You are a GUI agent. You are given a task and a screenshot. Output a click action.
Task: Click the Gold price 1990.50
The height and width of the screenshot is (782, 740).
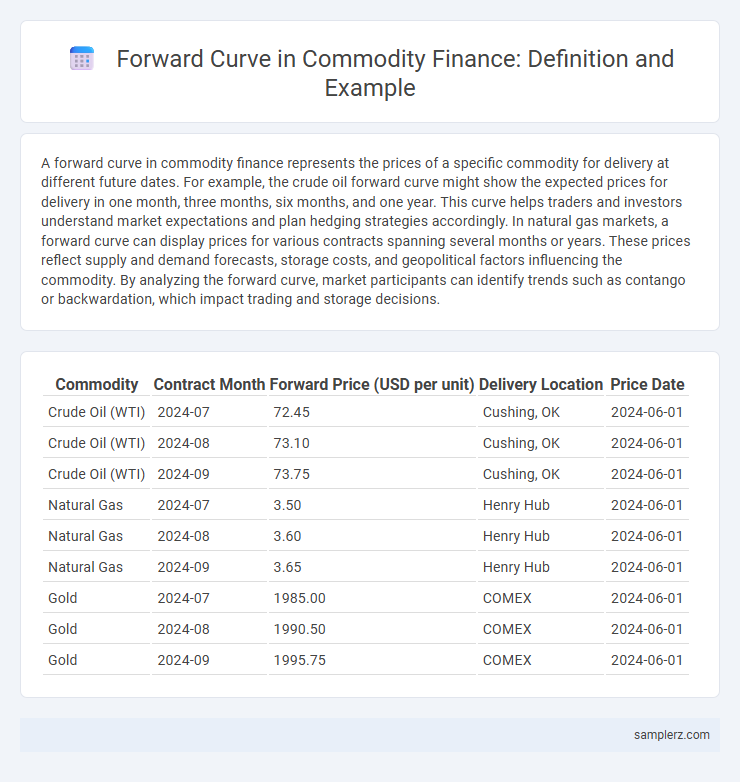click(300, 629)
